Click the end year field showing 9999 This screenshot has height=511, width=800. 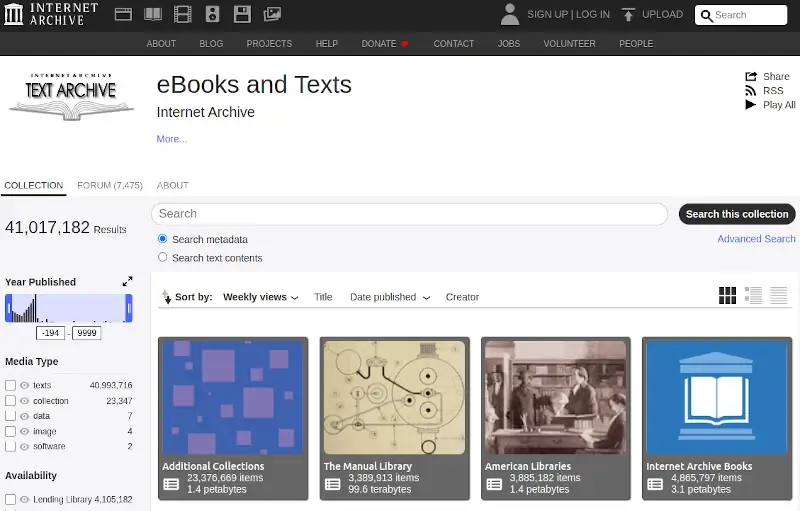(x=87, y=333)
